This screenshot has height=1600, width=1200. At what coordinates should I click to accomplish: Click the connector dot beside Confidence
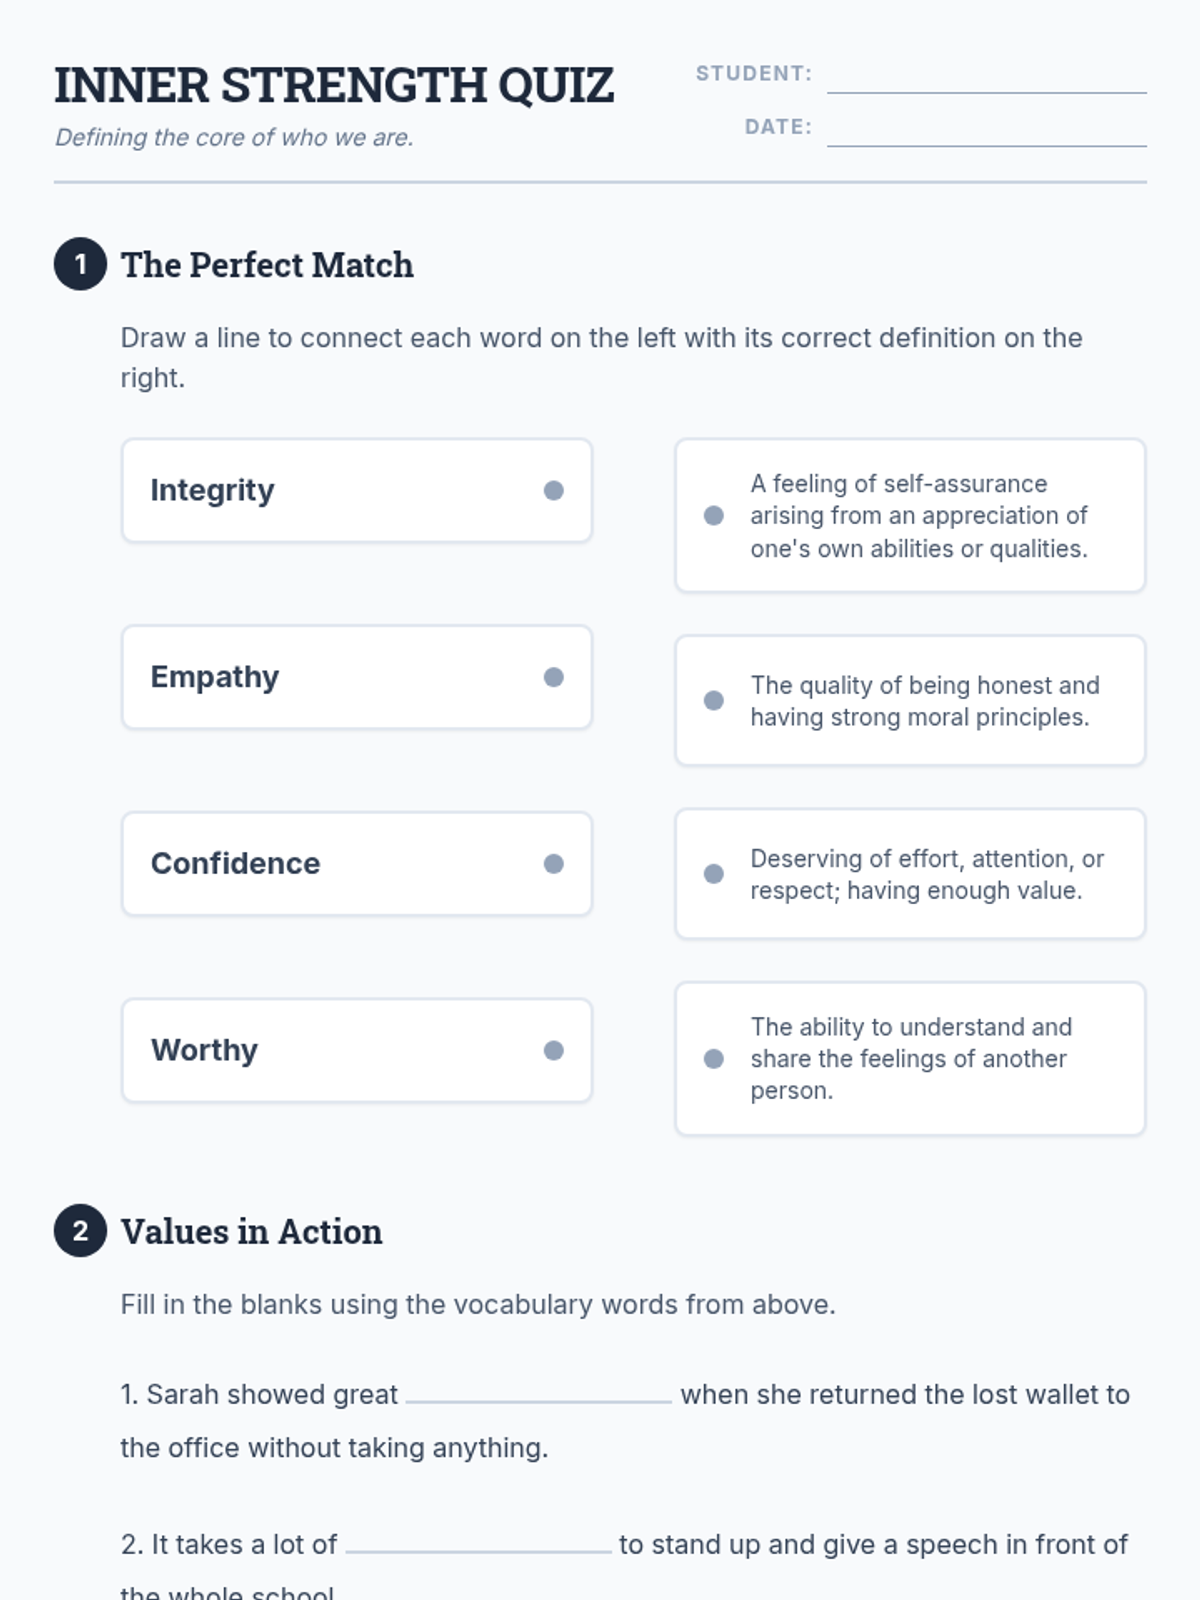coord(553,864)
